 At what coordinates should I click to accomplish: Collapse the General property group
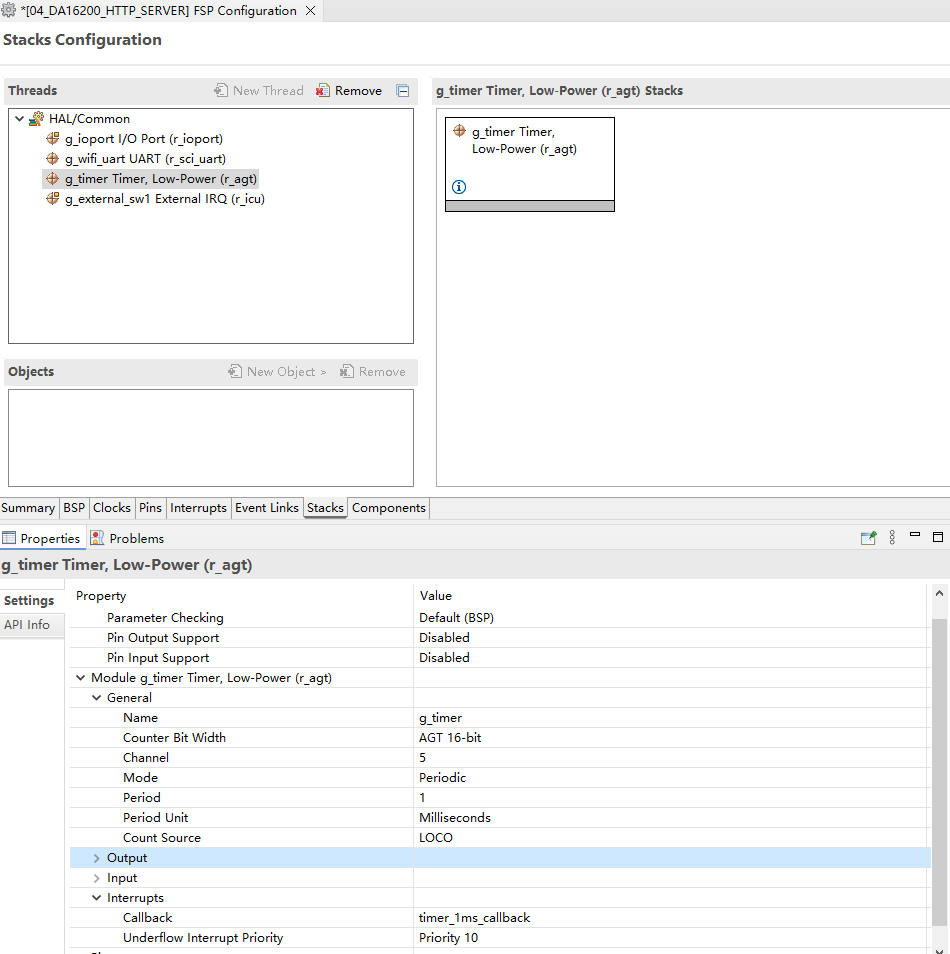click(x=96, y=698)
